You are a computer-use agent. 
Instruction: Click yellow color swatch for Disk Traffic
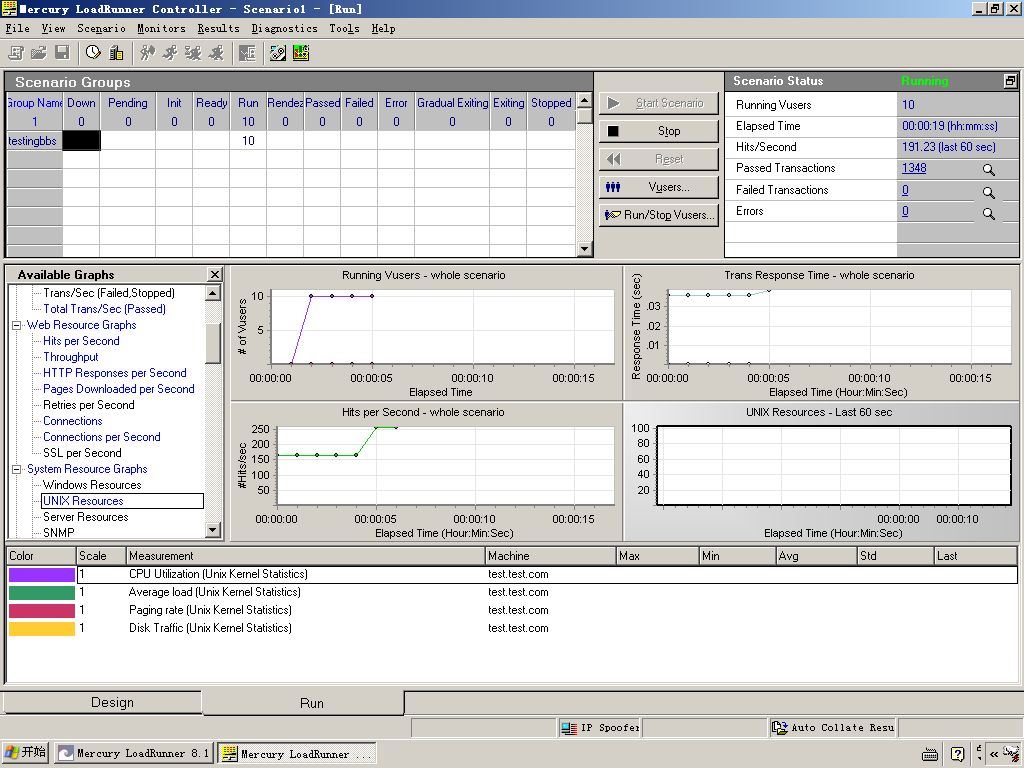tap(42, 628)
